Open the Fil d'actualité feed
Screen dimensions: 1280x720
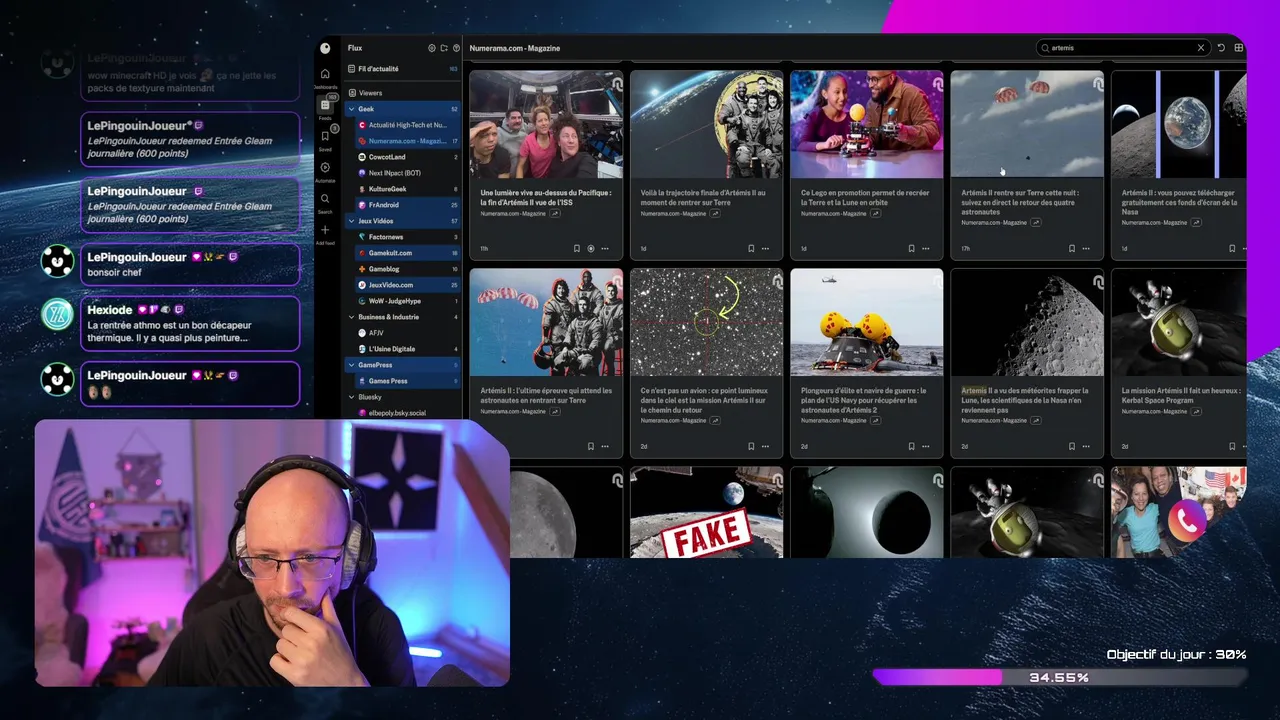point(403,69)
